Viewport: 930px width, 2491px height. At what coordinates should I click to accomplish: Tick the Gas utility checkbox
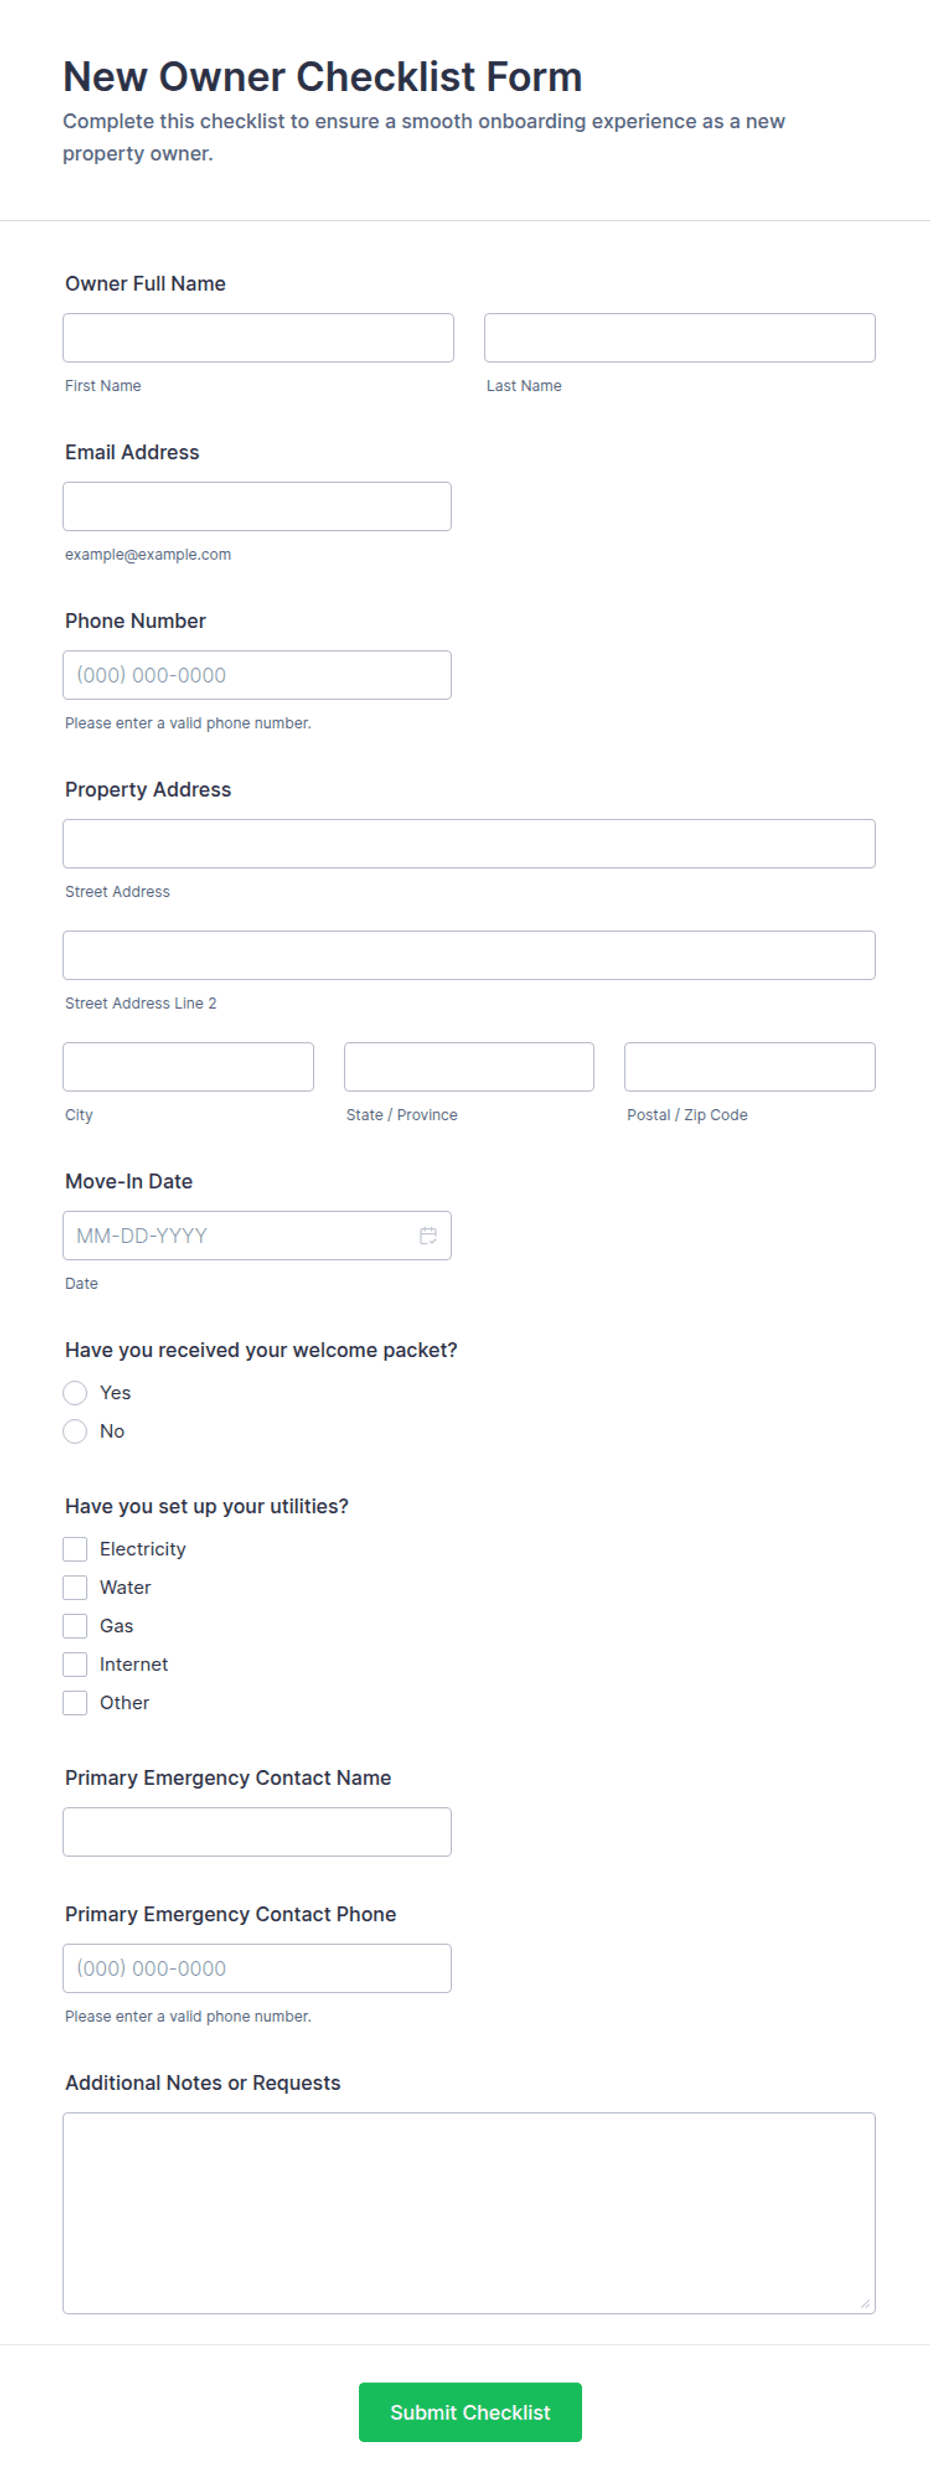coord(75,1626)
